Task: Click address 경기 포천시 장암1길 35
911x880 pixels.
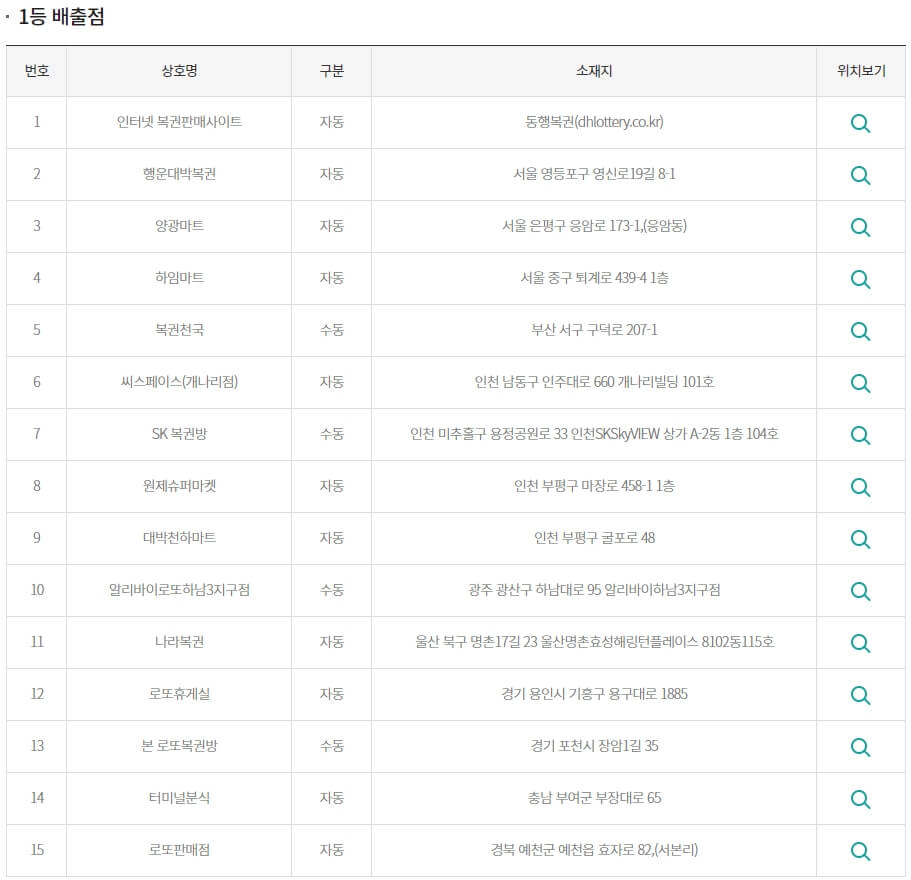Action: (x=594, y=745)
